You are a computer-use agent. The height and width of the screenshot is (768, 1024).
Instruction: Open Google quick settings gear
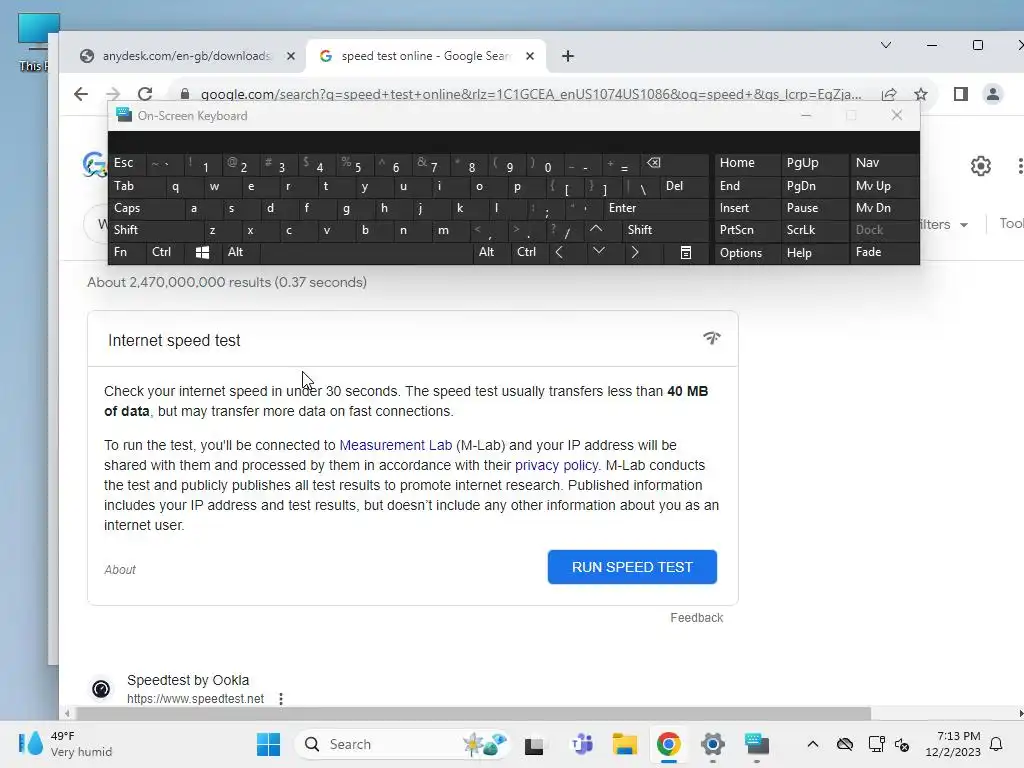[x=980, y=166]
